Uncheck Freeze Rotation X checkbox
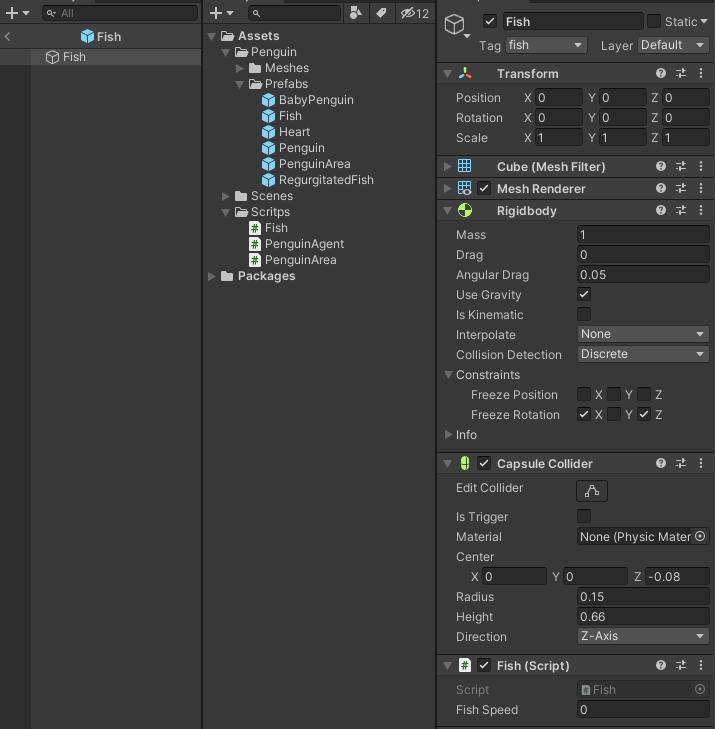 (x=584, y=414)
